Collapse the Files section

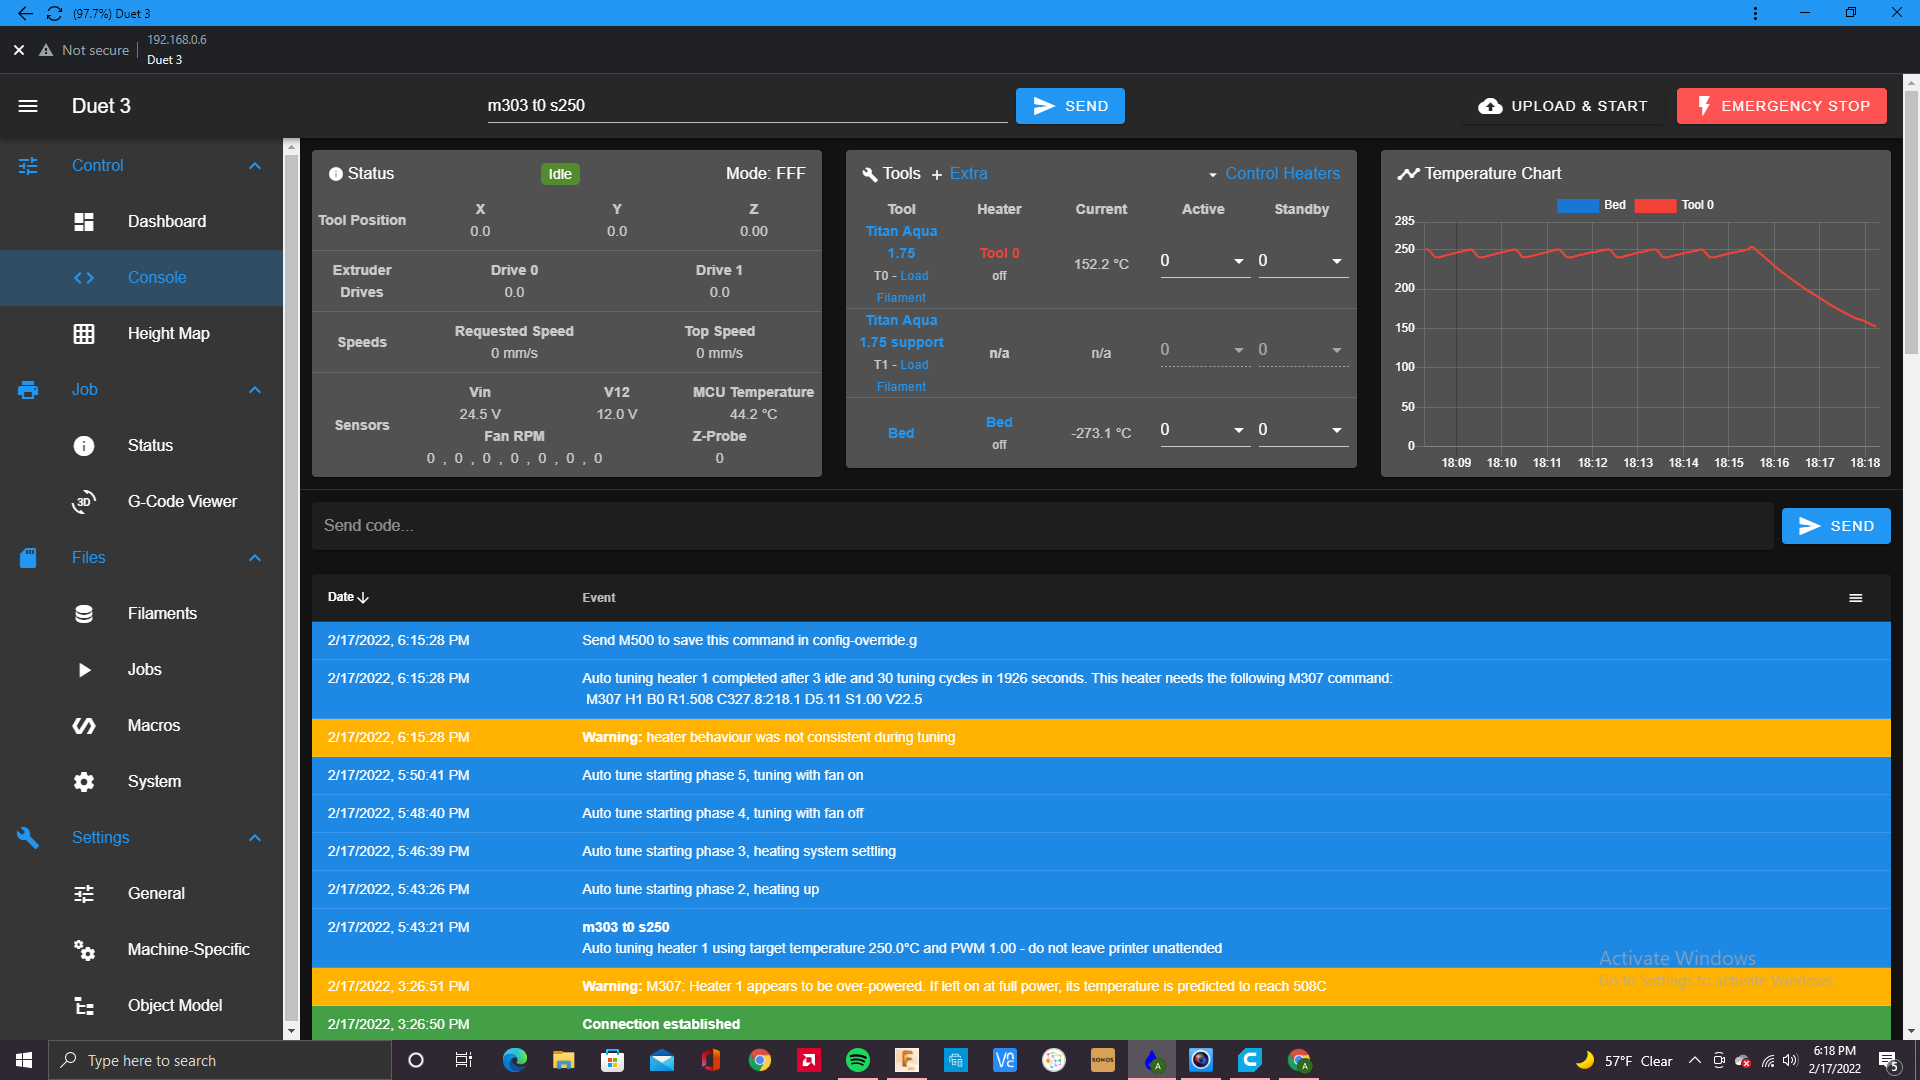255,558
